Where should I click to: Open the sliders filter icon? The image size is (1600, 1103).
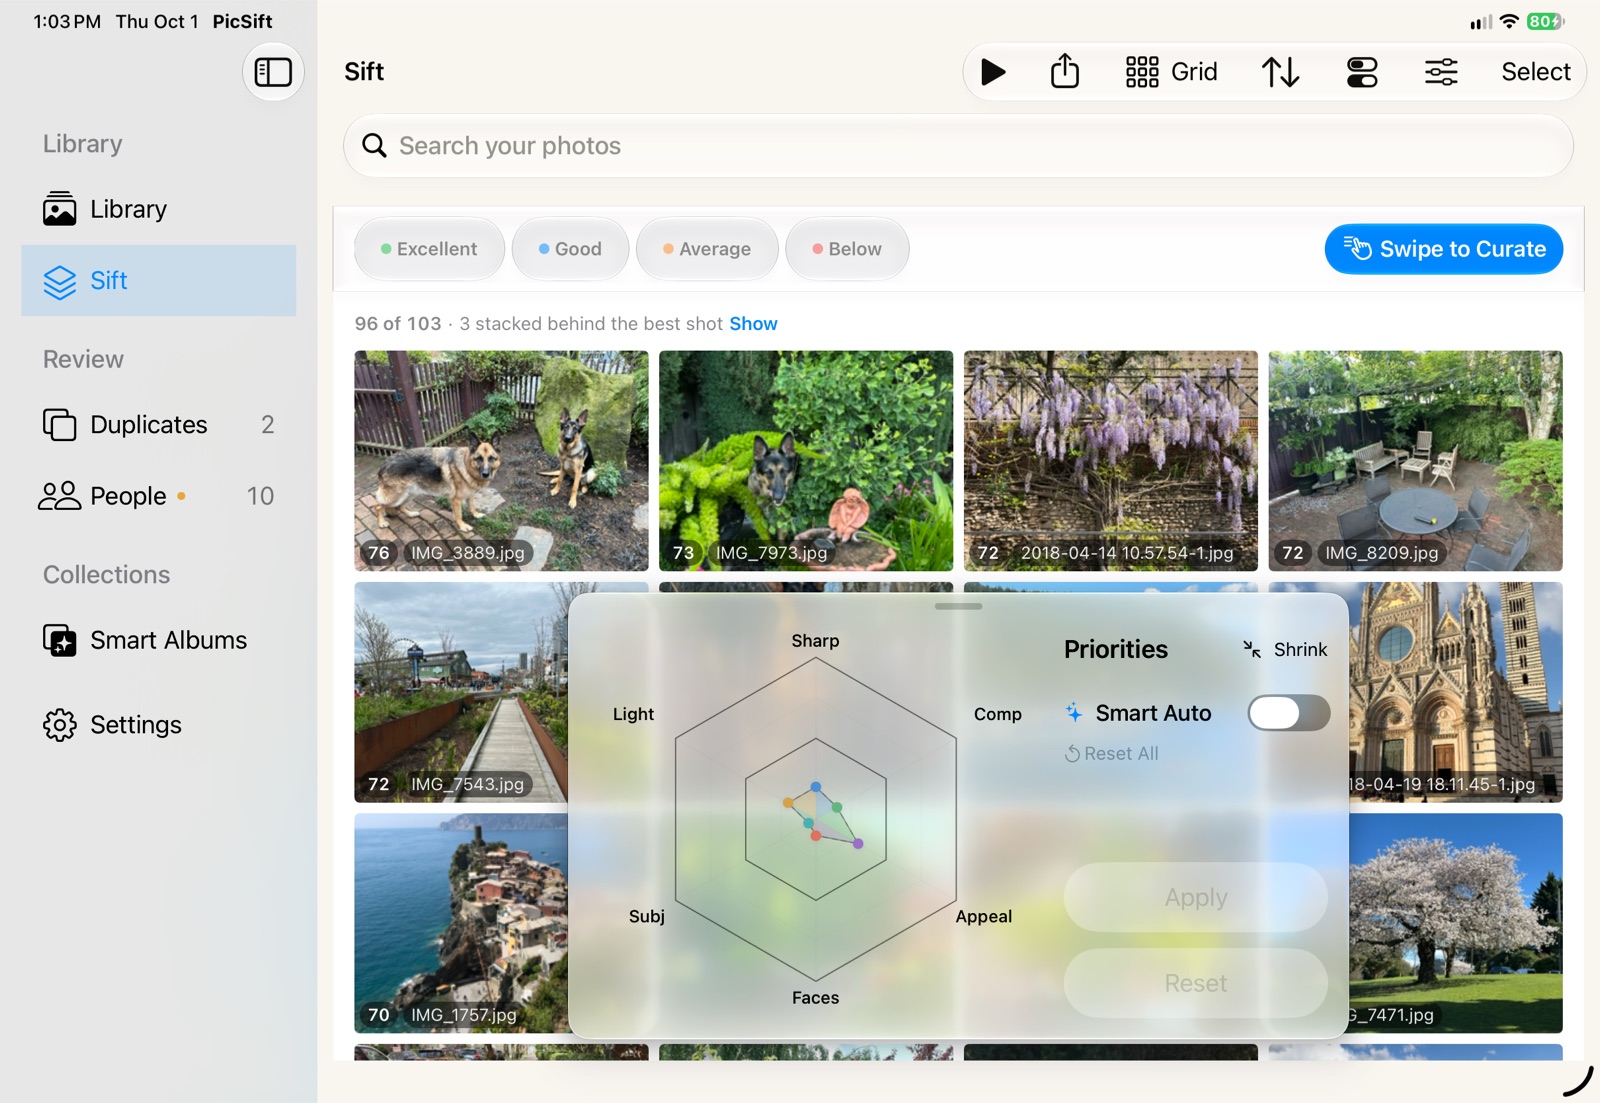click(1441, 72)
